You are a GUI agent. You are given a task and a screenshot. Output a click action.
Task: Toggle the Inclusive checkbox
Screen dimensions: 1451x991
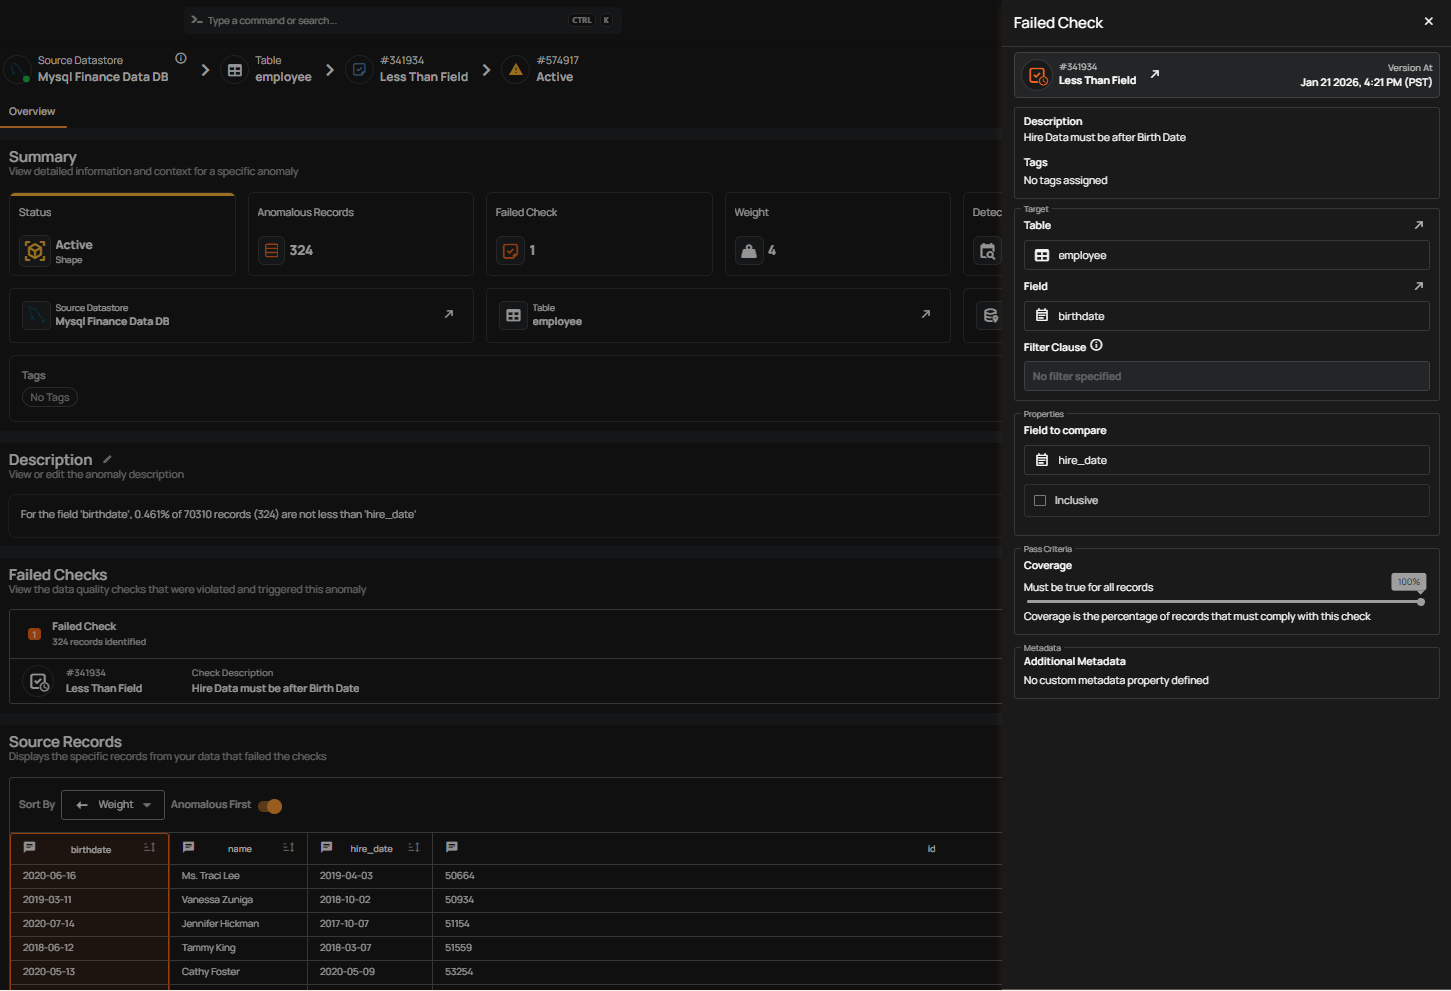(1040, 500)
